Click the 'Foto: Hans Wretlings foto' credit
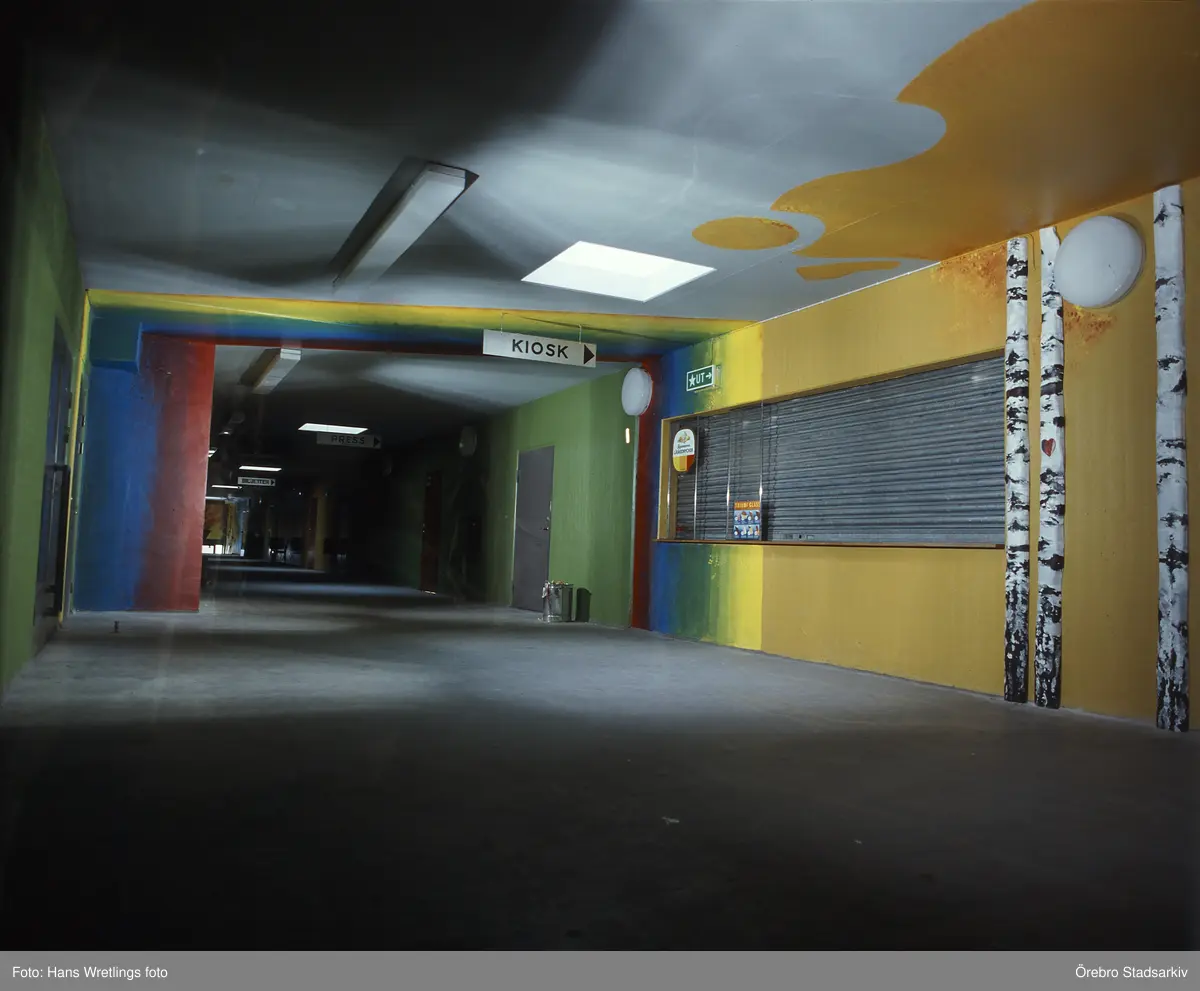The width and height of the screenshot is (1200, 991). tap(90, 972)
